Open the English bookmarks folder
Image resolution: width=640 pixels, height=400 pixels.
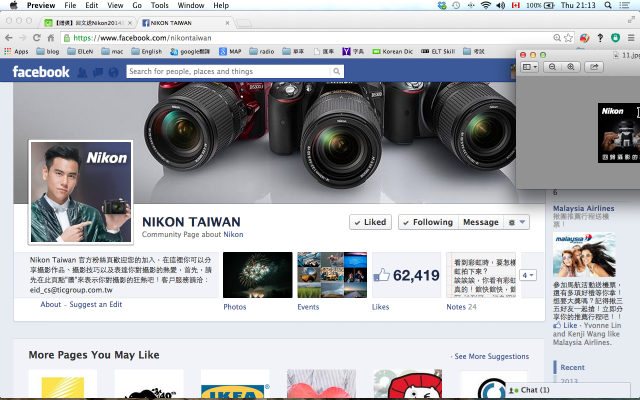point(147,51)
